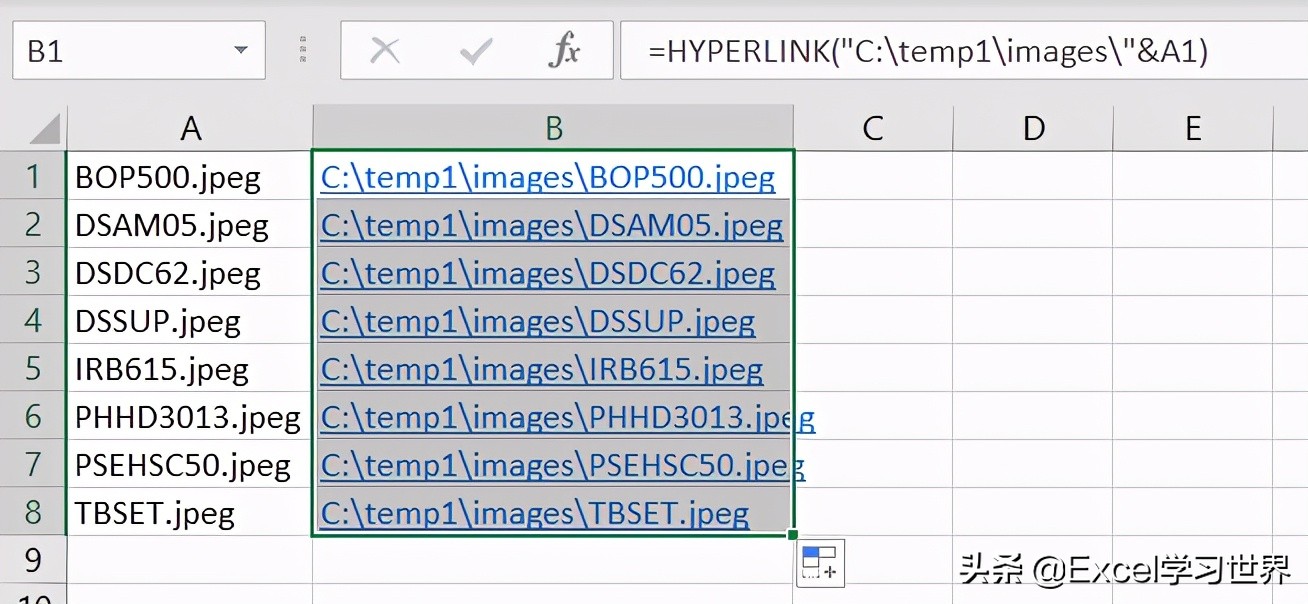Expand the Name Box dropdown arrow

(240, 50)
